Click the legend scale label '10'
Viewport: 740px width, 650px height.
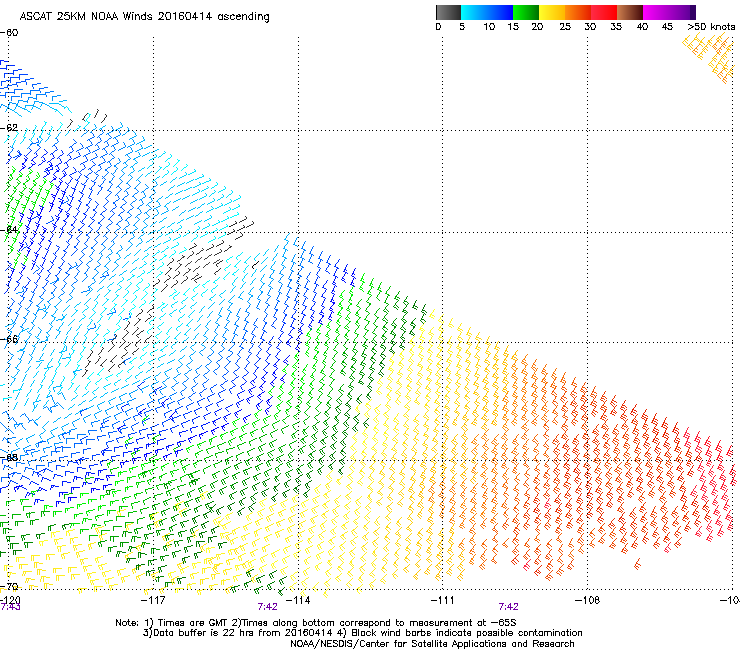tap(489, 27)
